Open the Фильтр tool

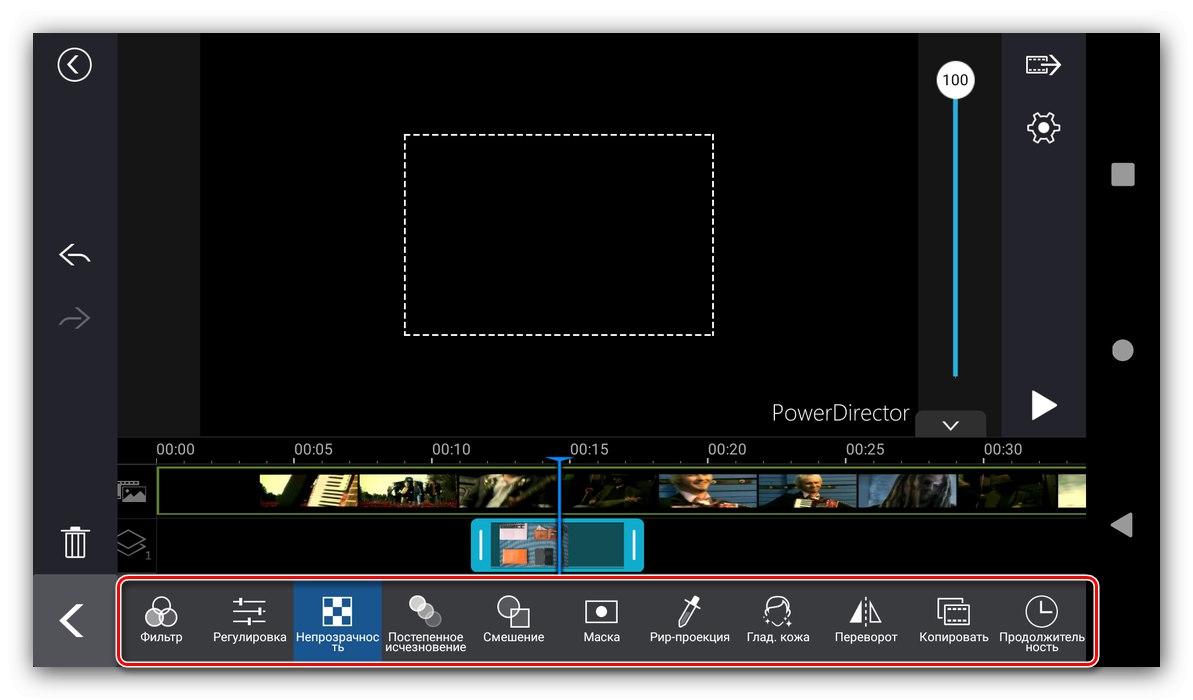coord(161,620)
